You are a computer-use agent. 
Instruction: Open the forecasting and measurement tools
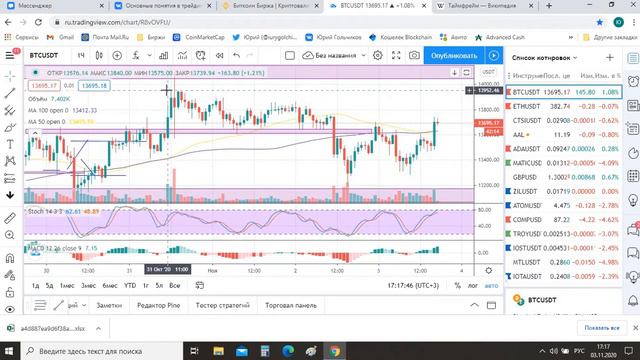tap(10, 178)
